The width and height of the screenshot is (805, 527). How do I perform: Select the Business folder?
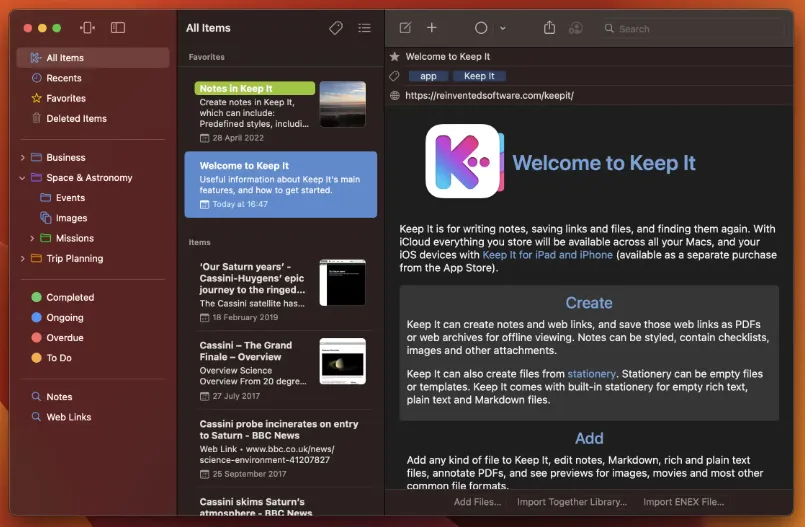[66, 158]
